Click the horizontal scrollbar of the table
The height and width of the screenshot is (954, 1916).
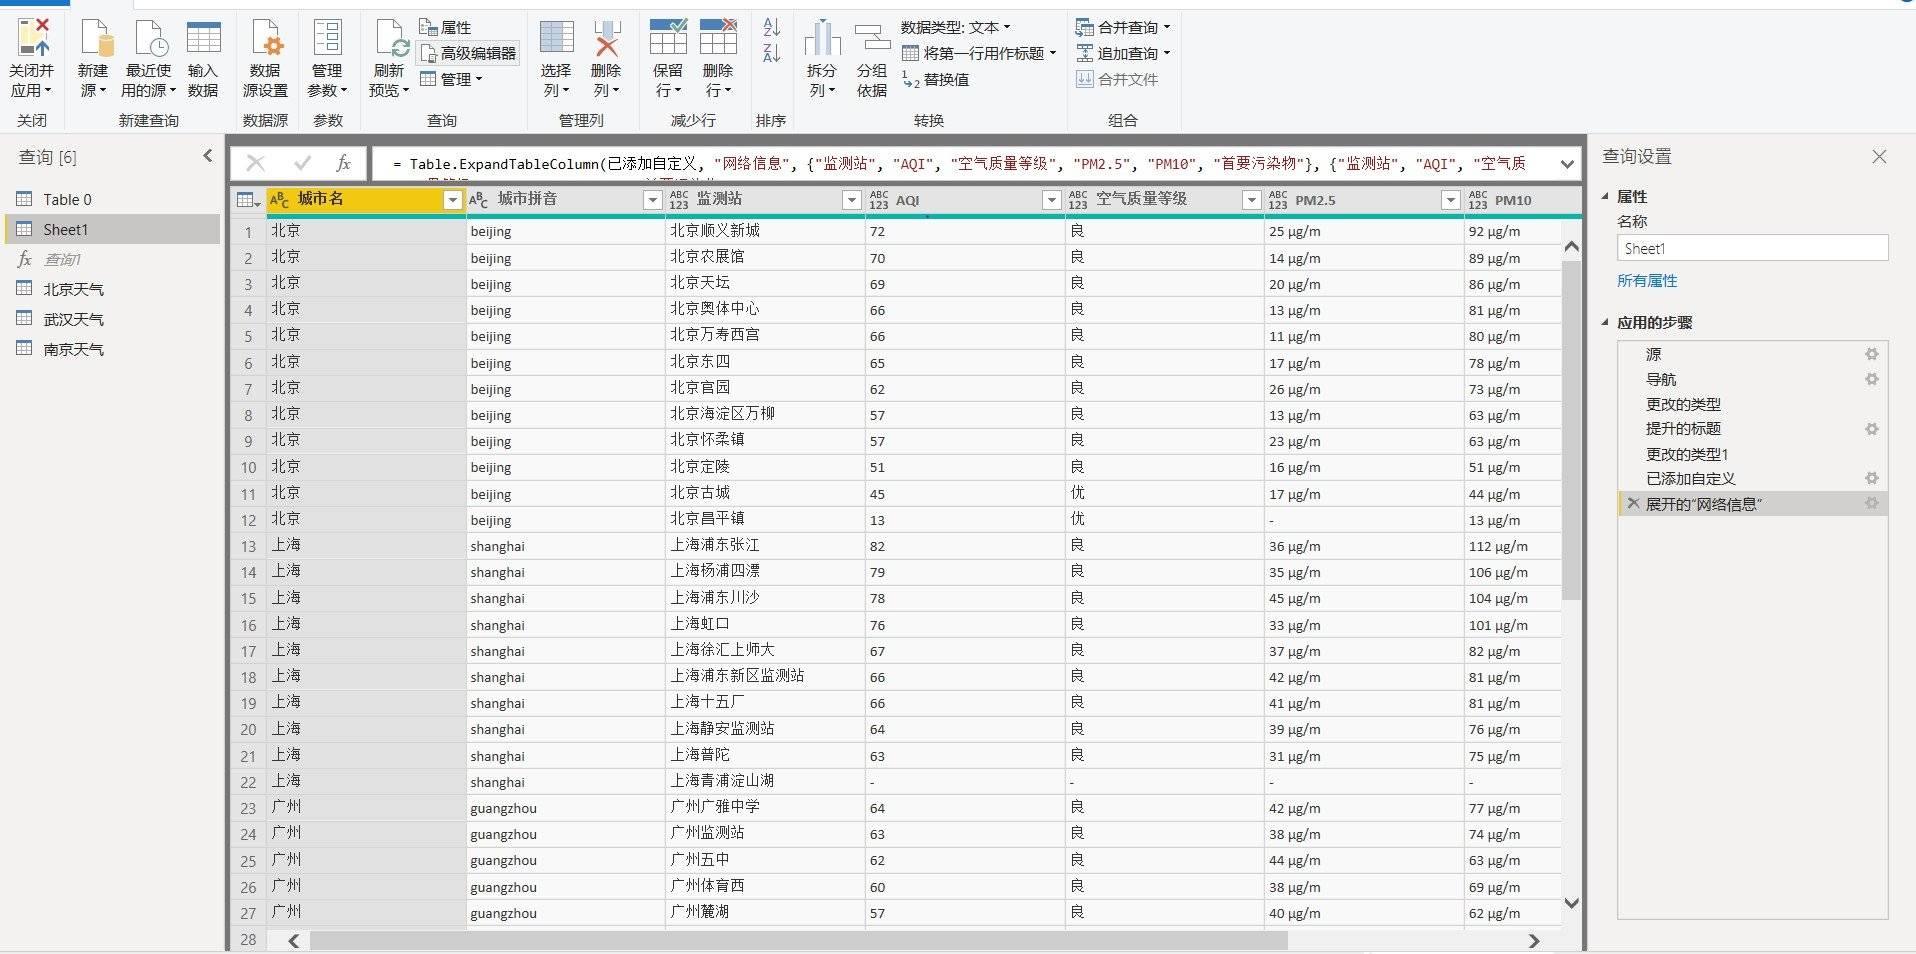798,941
